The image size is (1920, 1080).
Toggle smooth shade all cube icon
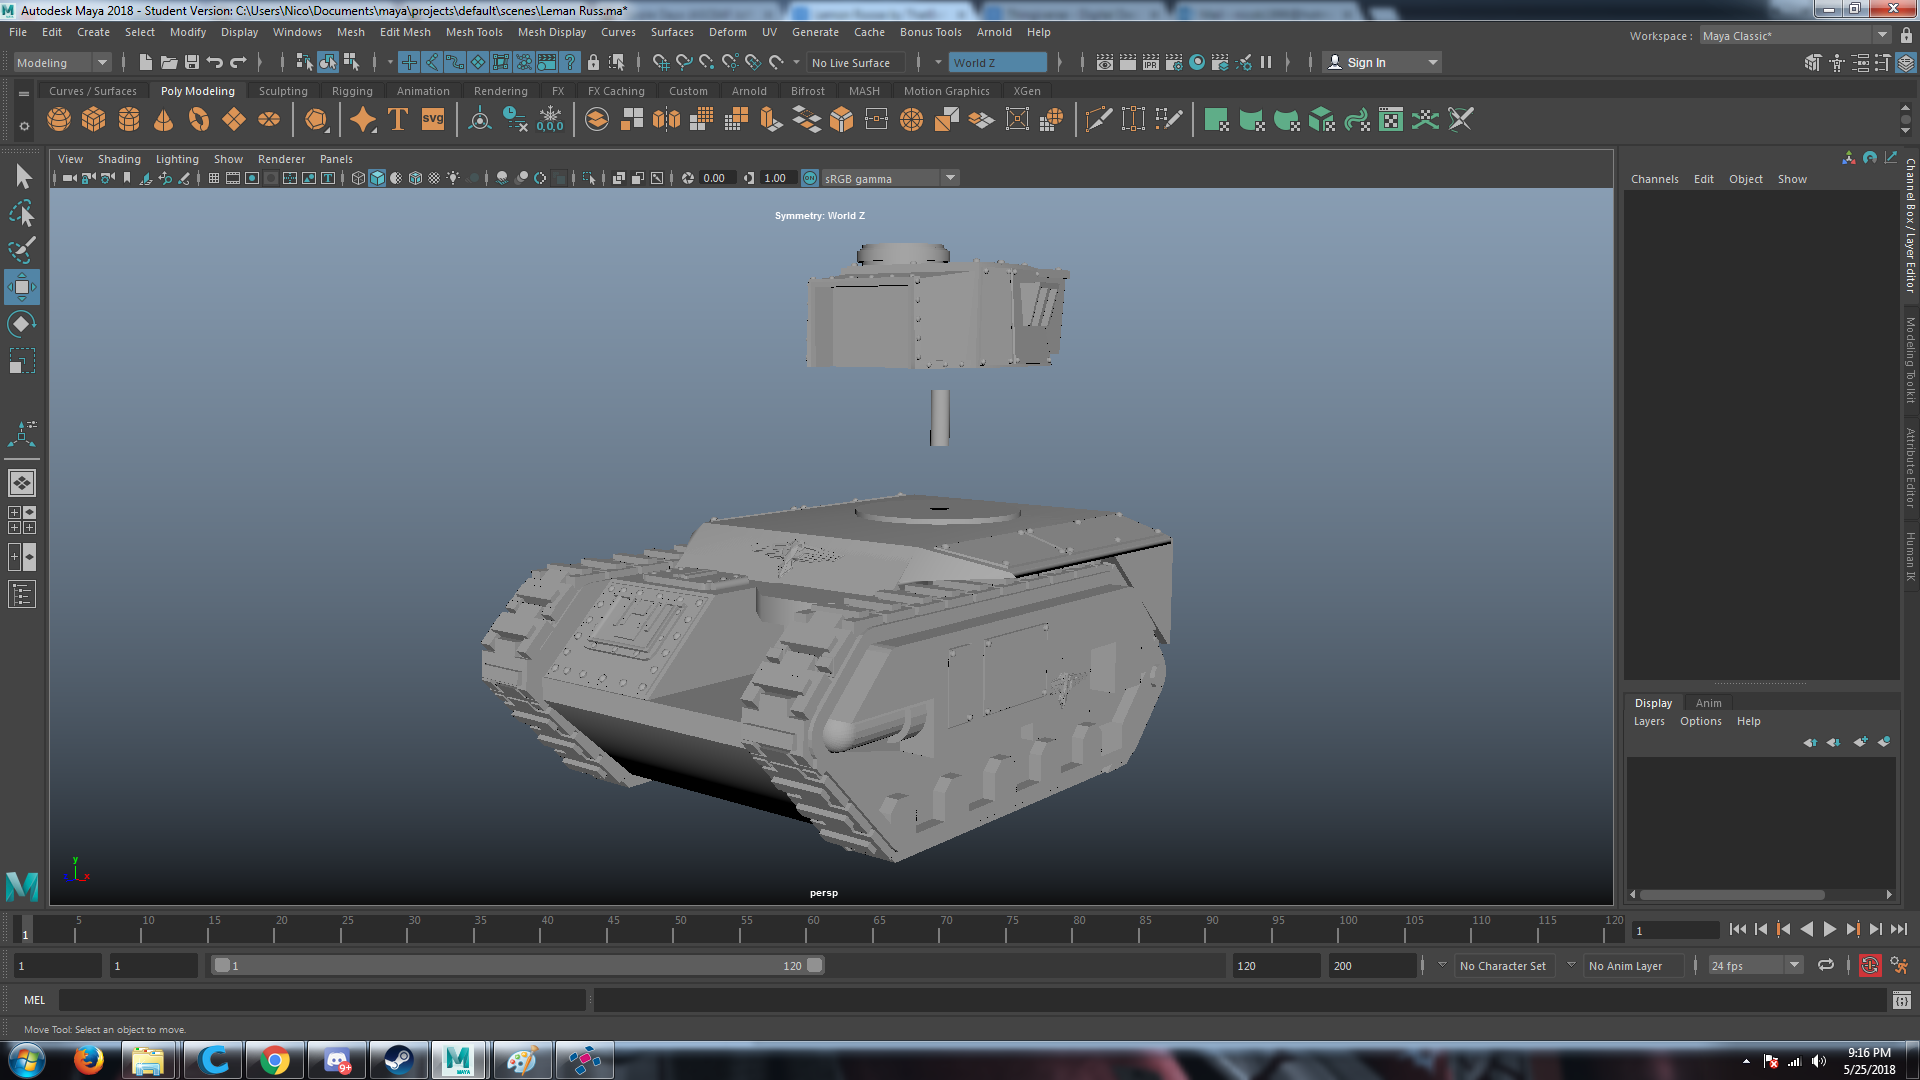377,178
